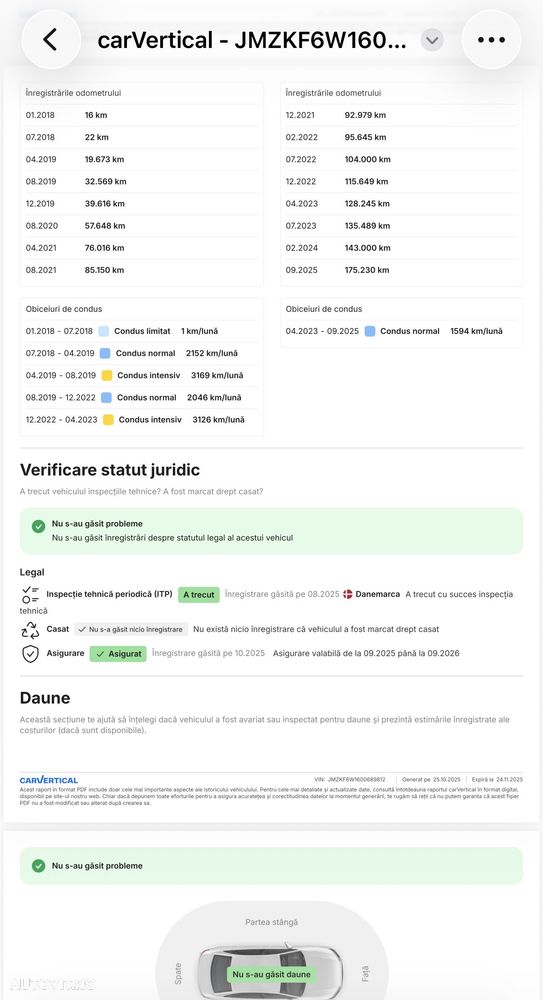Viewport: 543px width, 1000px height.
Task: Click the ITP checklist inspection icon
Action: [30, 594]
